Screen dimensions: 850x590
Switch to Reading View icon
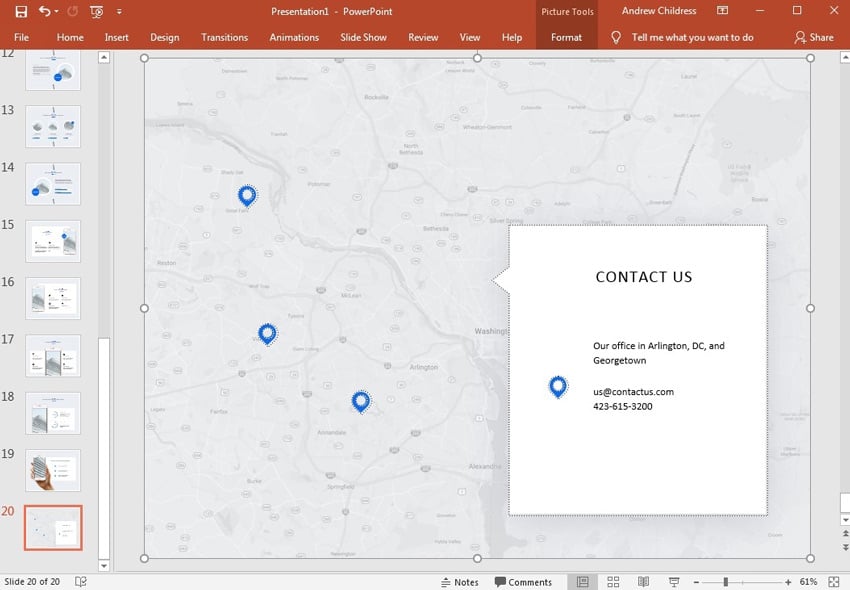643,582
